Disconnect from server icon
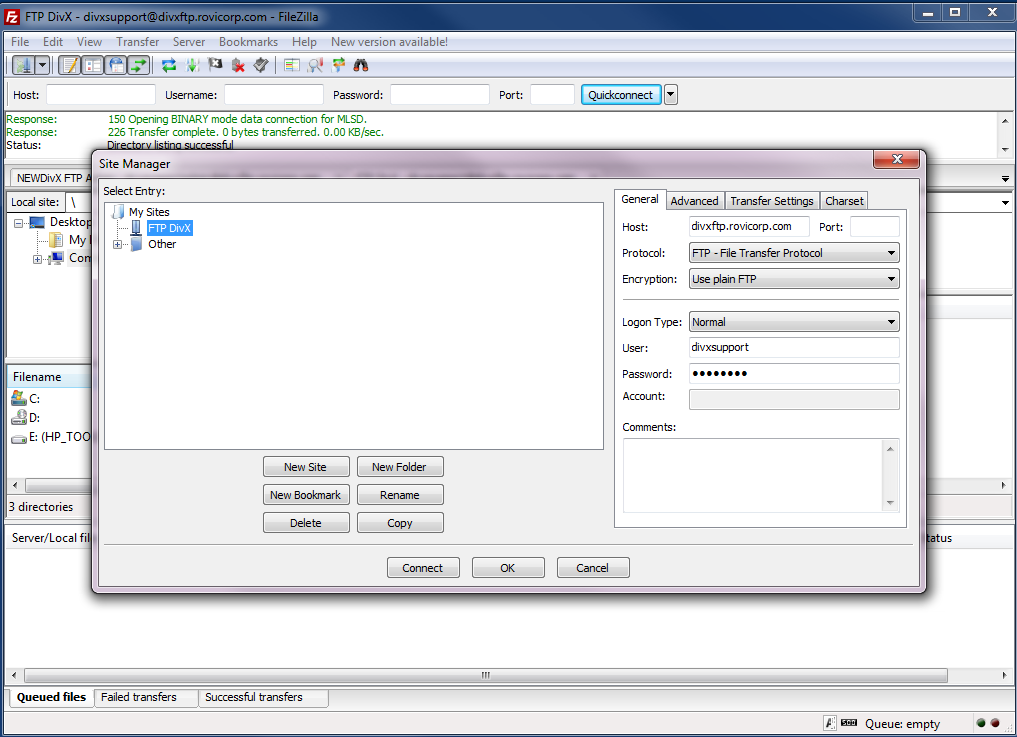Image resolution: width=1017 pixels, height=737 pixels. point(238,65)
